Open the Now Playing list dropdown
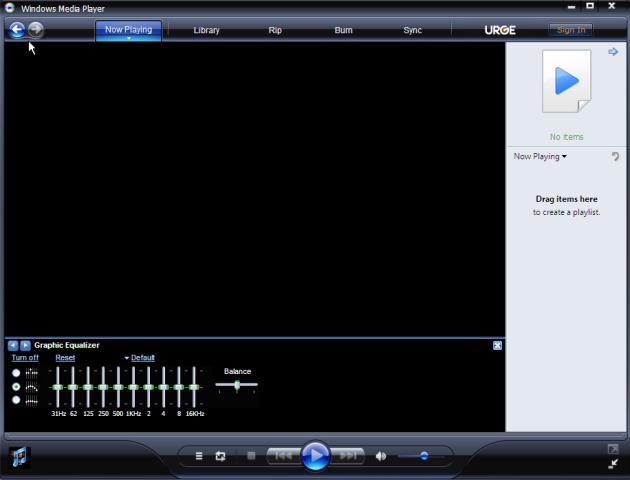This screenshot has width=630, height=480. point(540,156)
